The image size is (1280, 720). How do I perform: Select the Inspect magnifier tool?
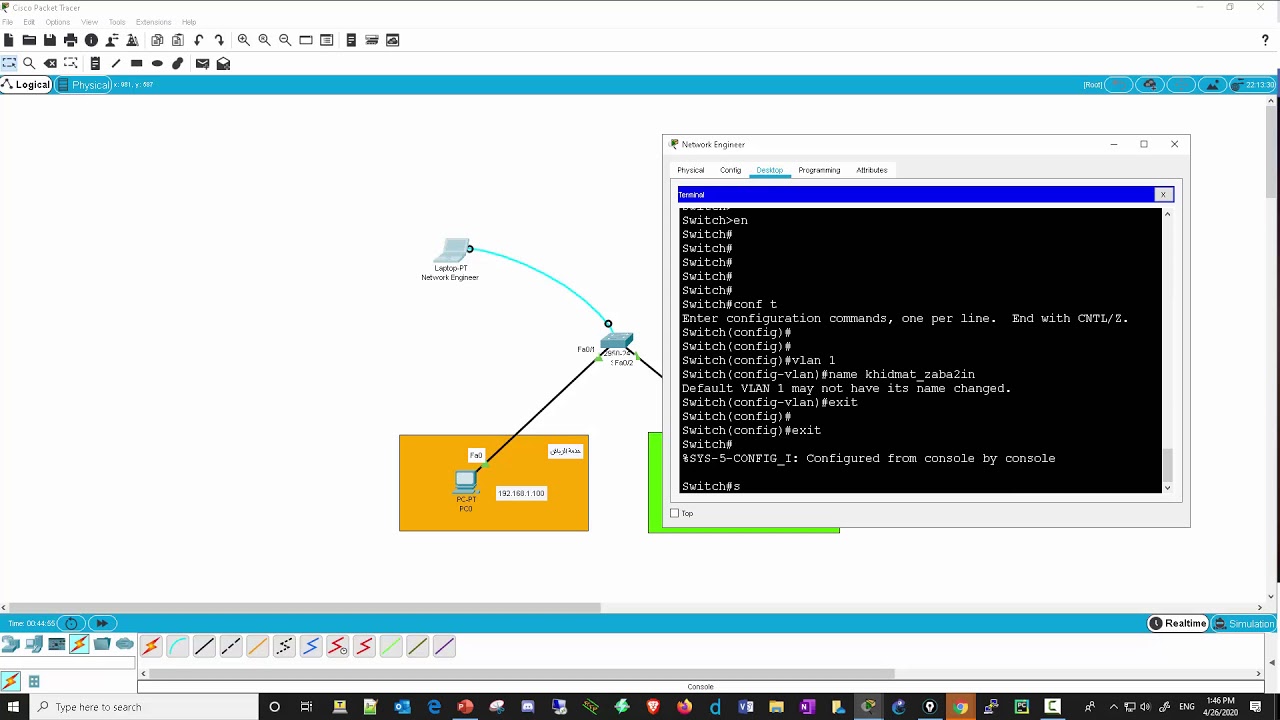(29, 63)
